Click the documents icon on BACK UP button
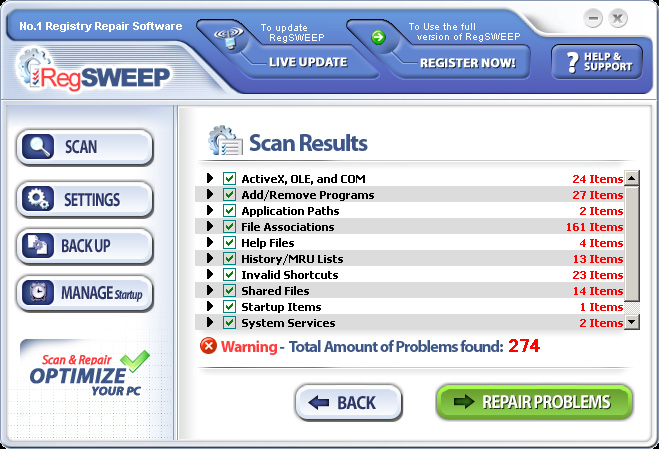Screen dimensions: 659x449 point(38,245)
